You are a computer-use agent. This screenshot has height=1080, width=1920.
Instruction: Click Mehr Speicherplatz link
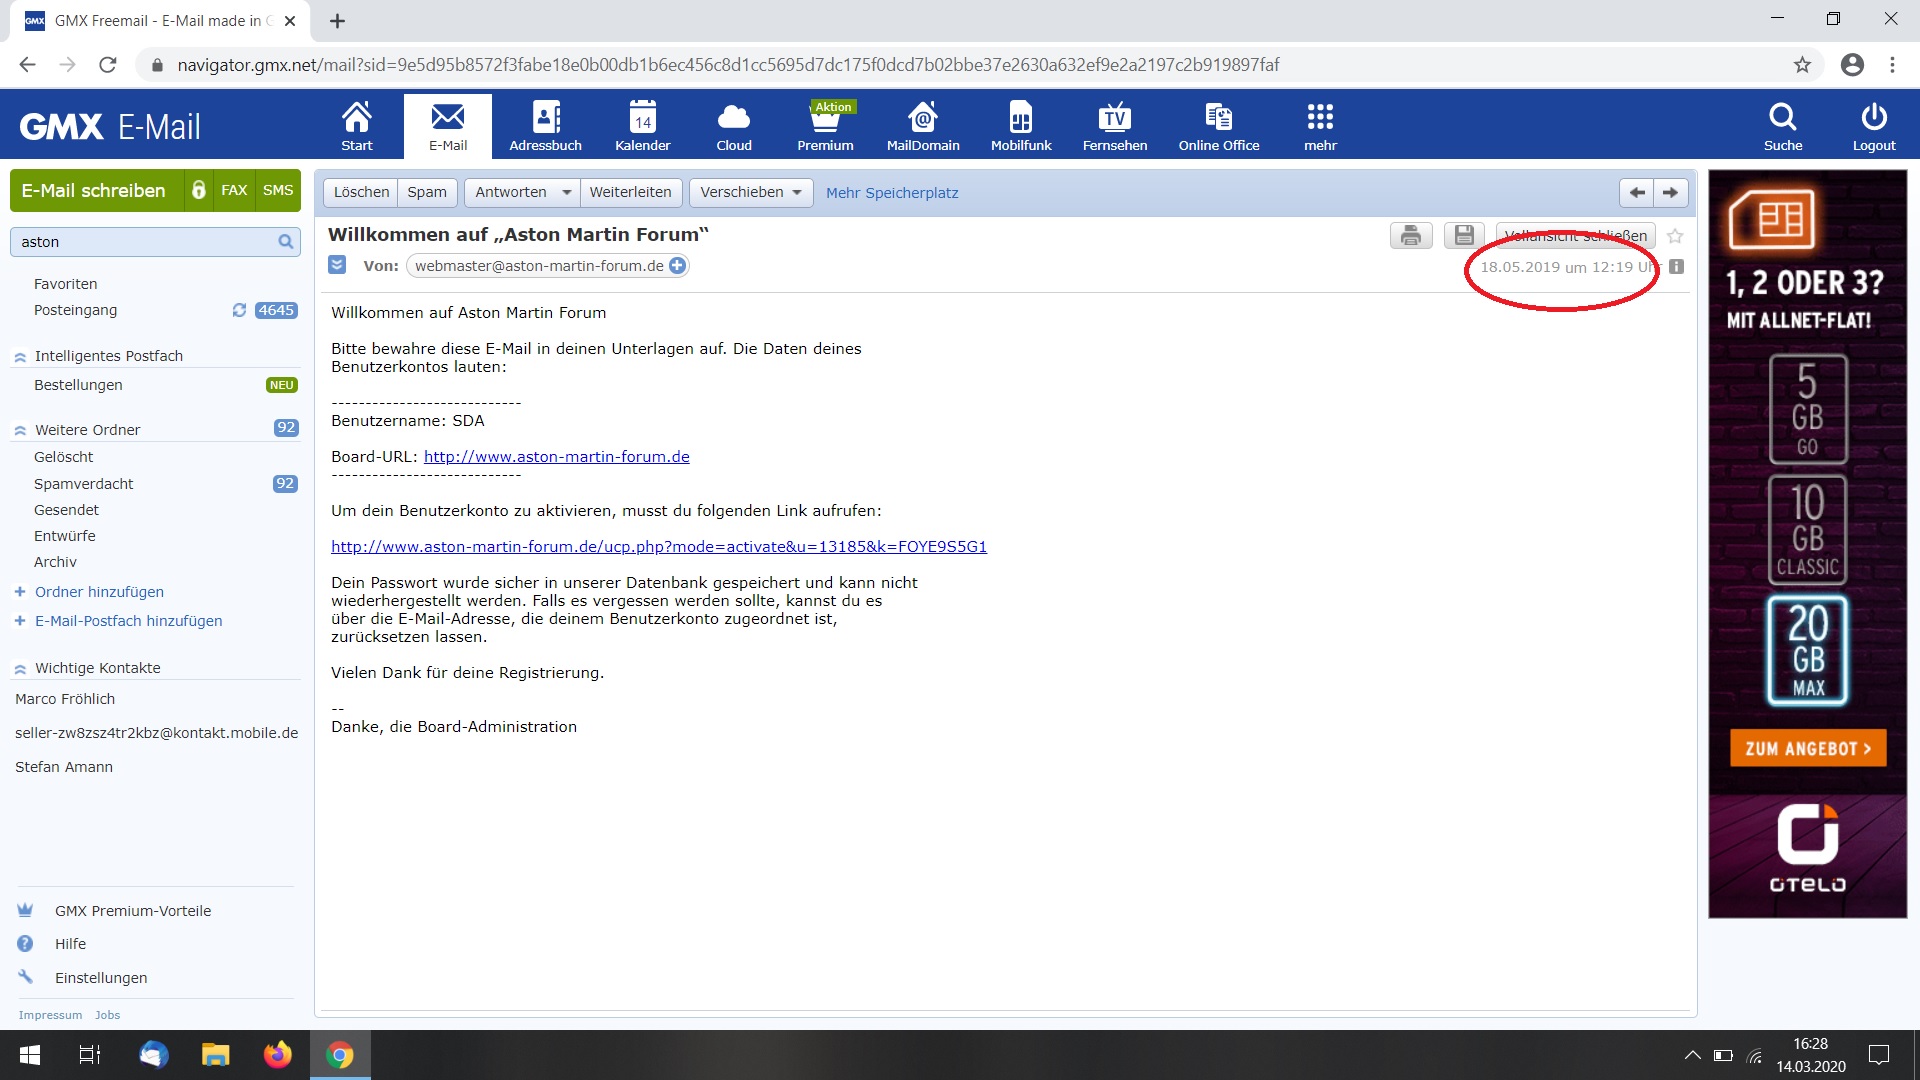(x=892, y=193)
